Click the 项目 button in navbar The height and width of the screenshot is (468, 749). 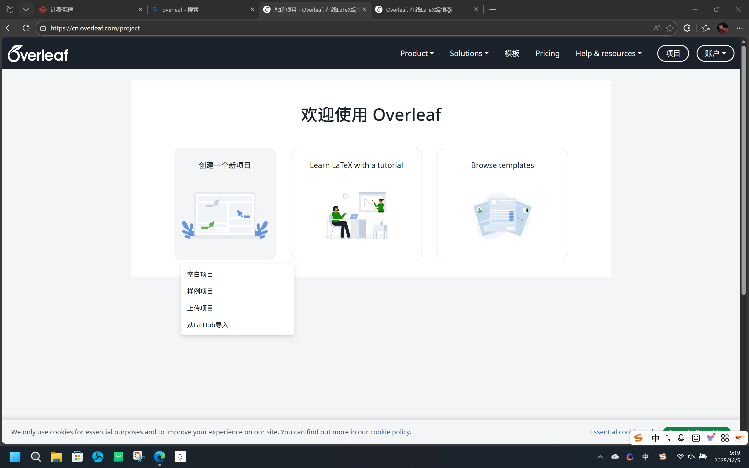[672, 54]
